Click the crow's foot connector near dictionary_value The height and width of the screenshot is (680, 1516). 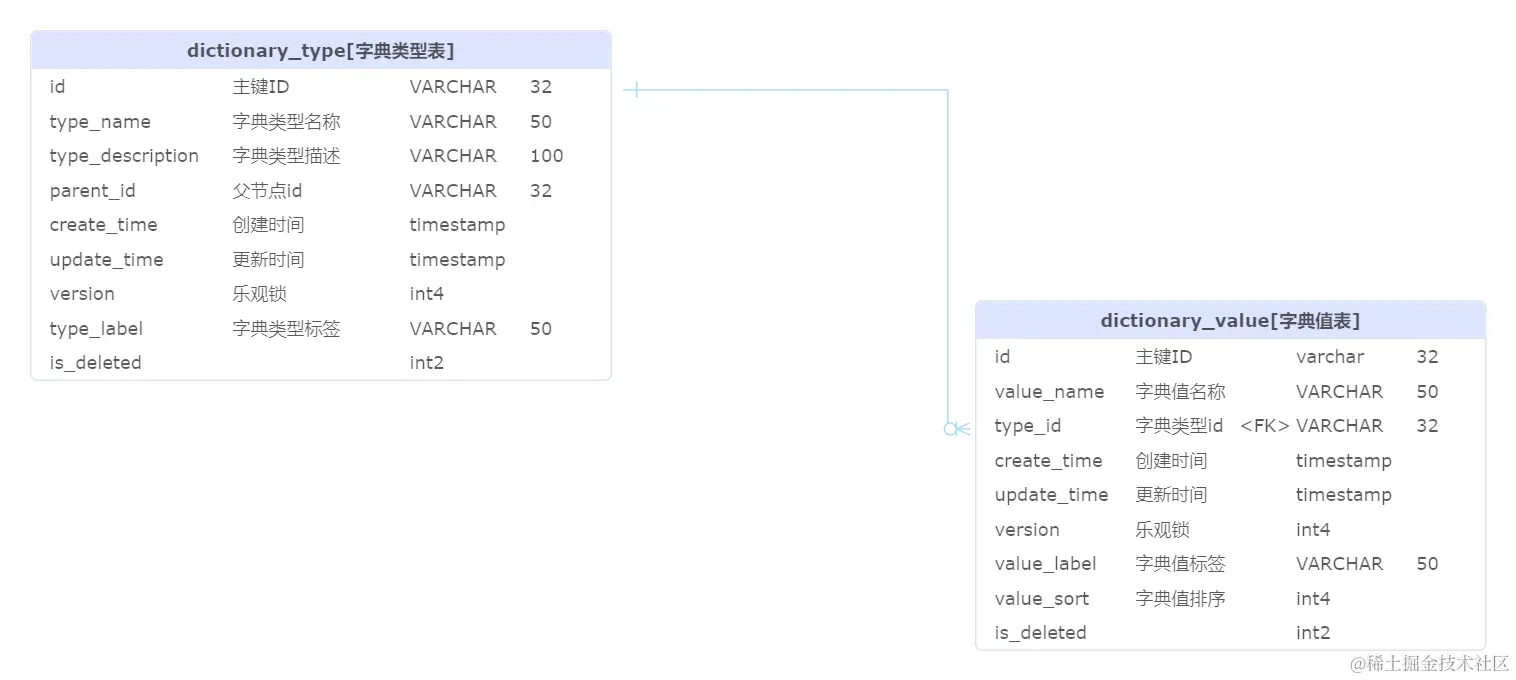957,427
